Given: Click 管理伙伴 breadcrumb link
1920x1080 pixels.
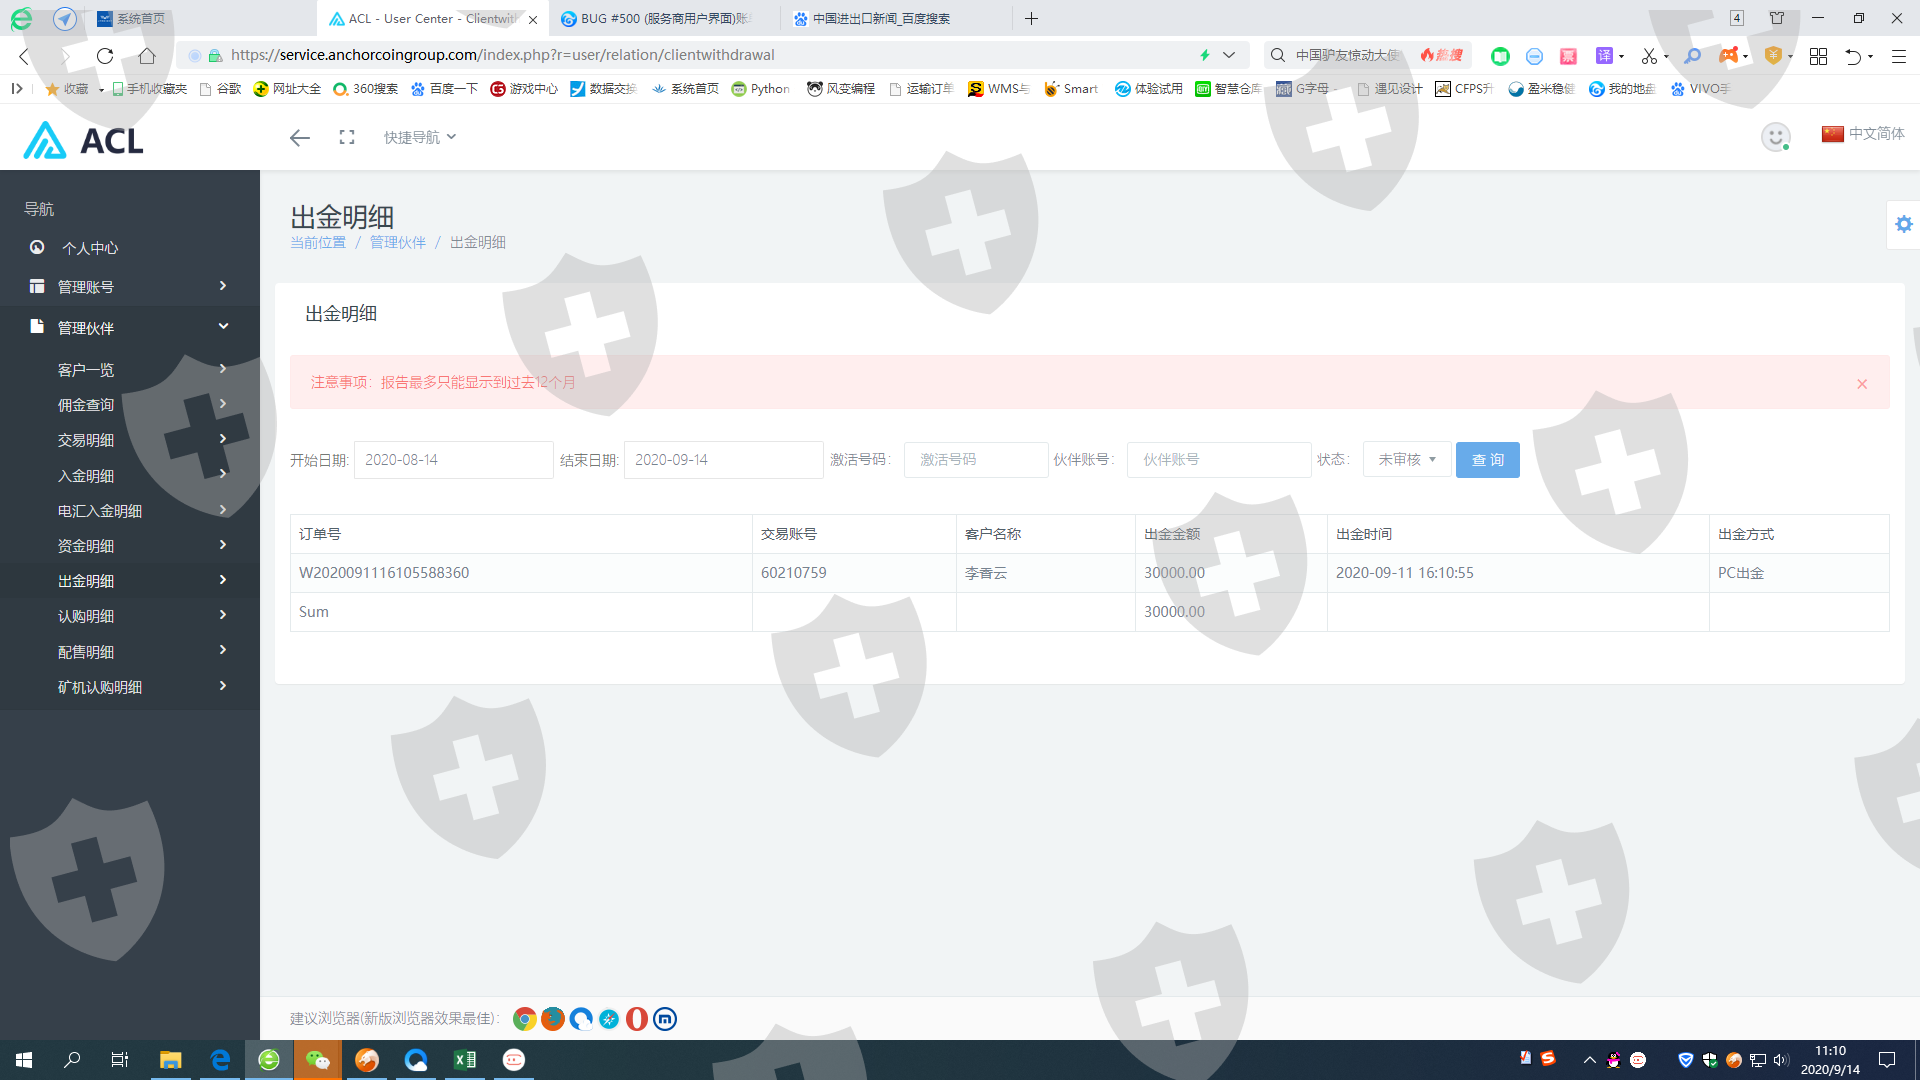Looking at the screenshot, I should (x=397, y=242).
